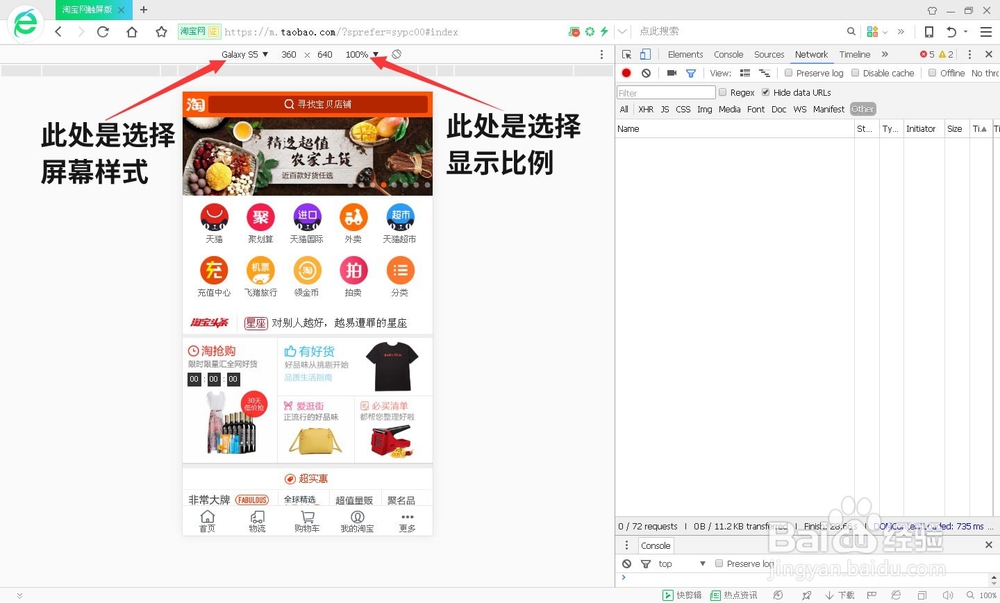This screenshot has height=603, width=1000.
Task: Filter requests by Img type
Action: [x=705, y=110]
